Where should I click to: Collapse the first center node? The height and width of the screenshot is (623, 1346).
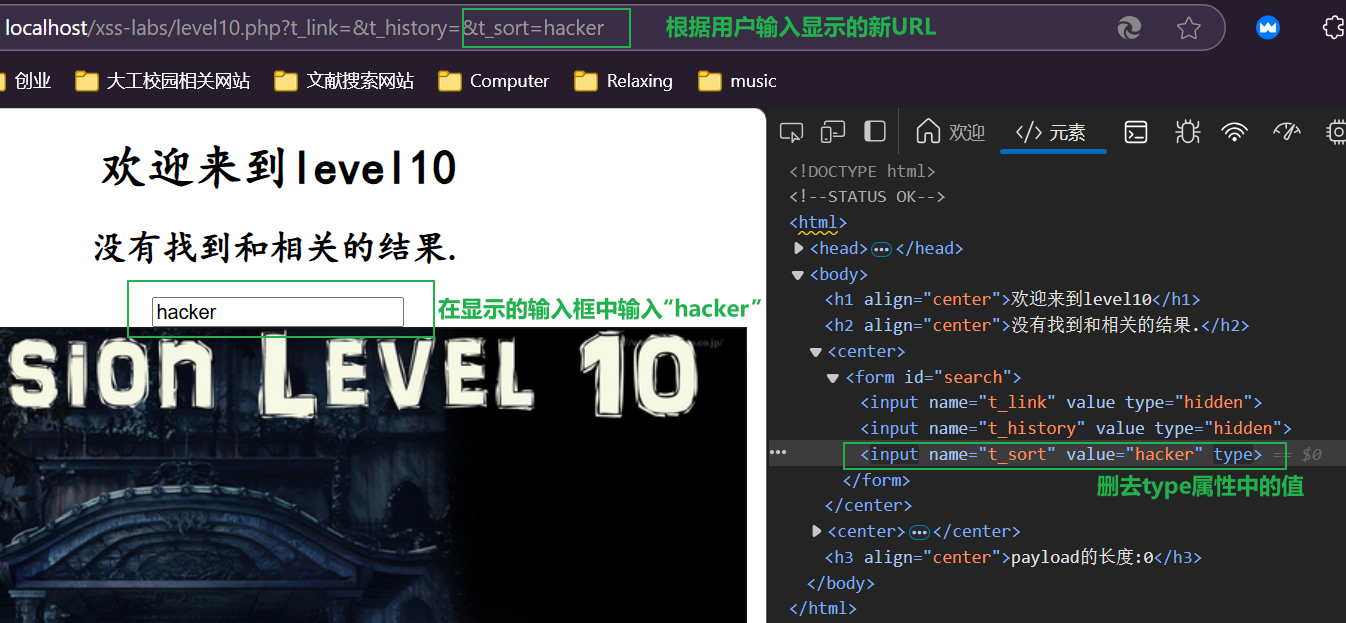816,351
